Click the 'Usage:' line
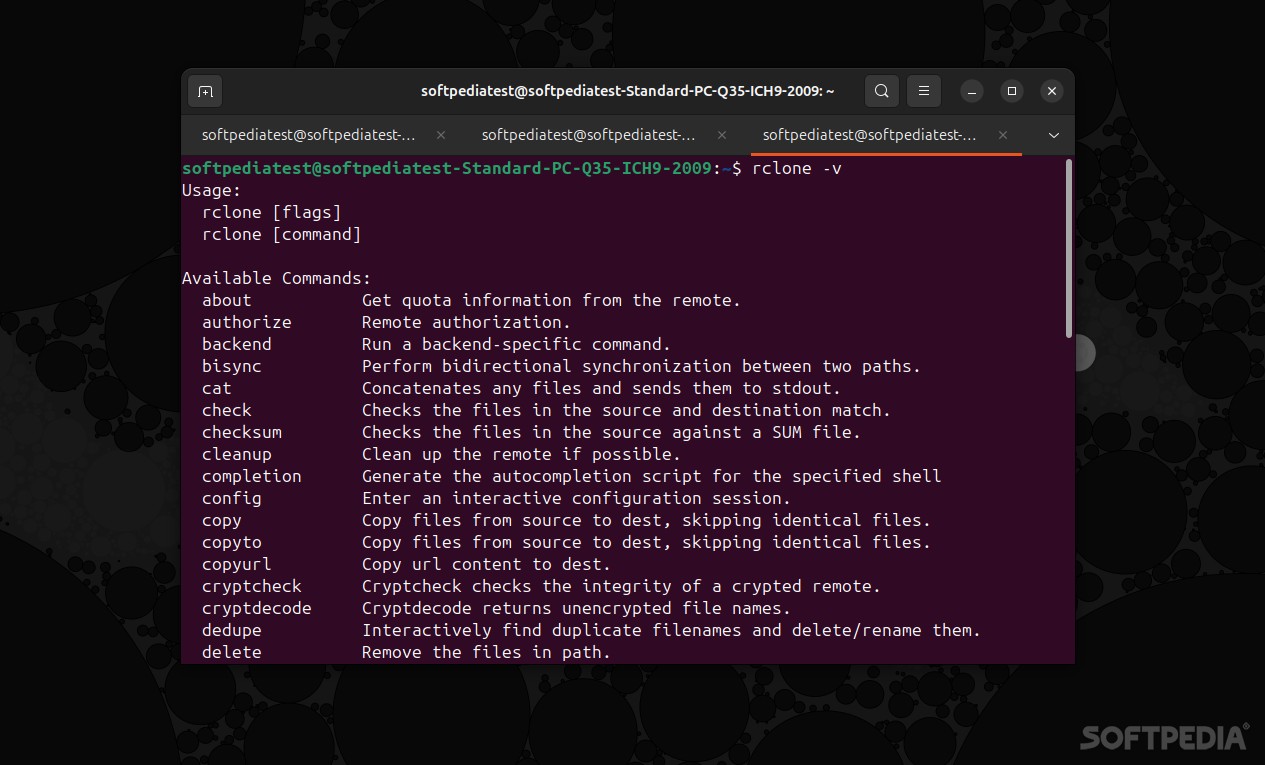The image size is (1265, 765). pyautogui.click(x=212, y=190)
